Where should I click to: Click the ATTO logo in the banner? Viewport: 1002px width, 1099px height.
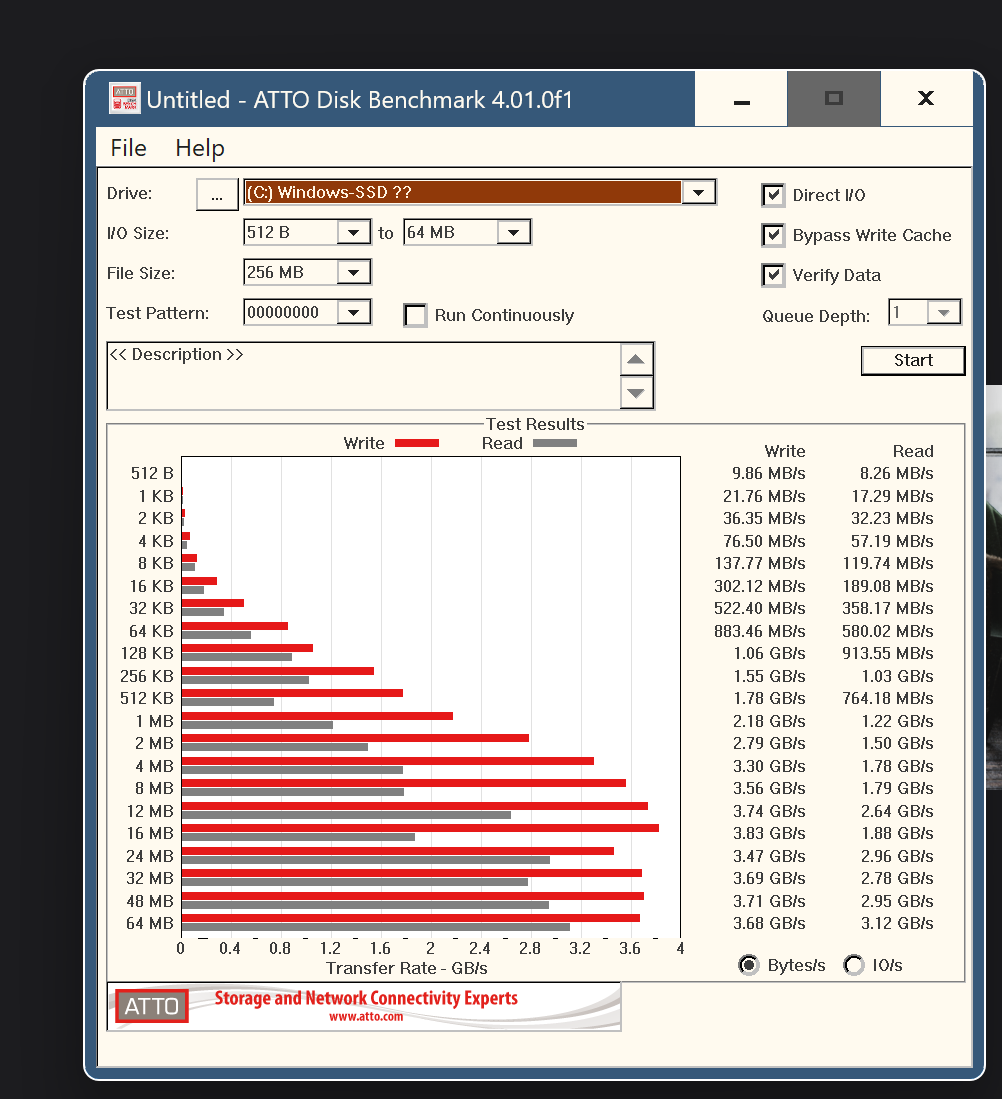[x=151, y=1006]
